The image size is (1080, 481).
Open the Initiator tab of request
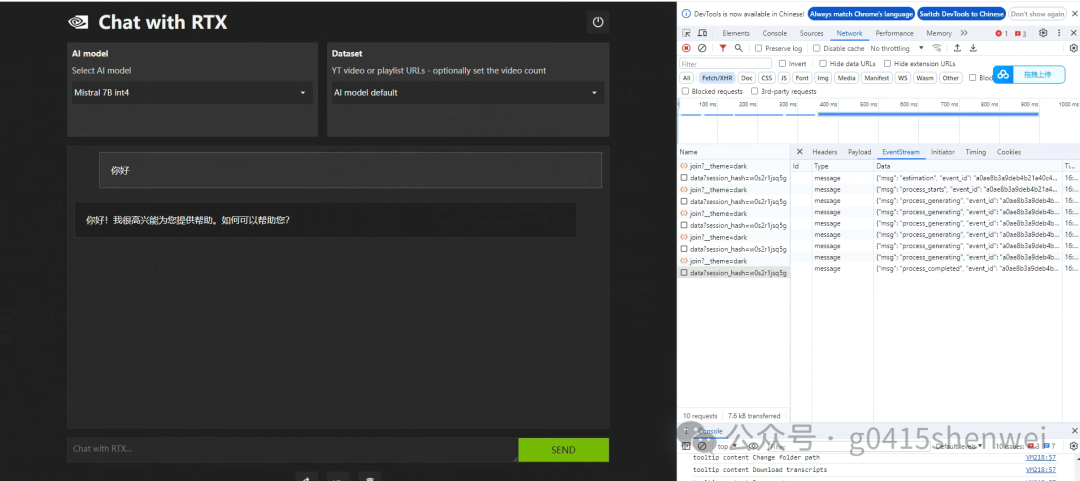[x=943, y=152]
